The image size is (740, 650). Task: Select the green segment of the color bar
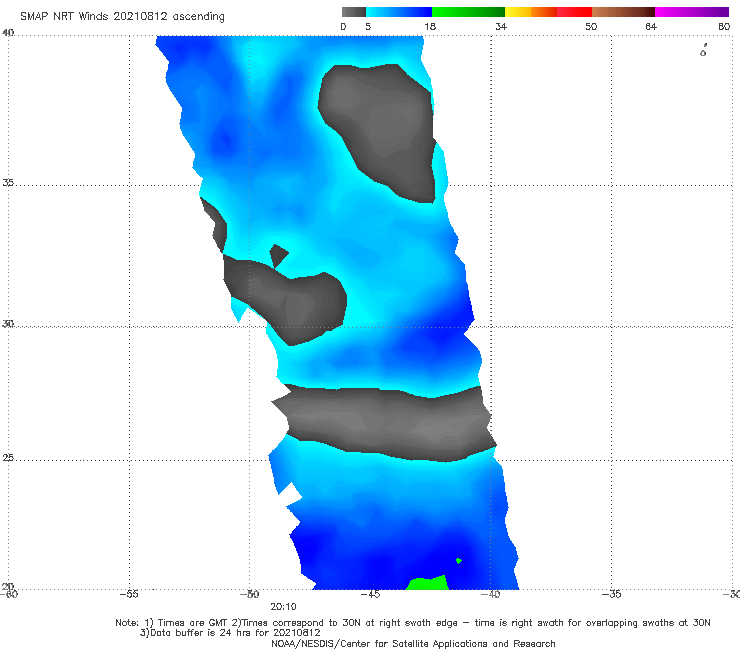tap(468, 12)
